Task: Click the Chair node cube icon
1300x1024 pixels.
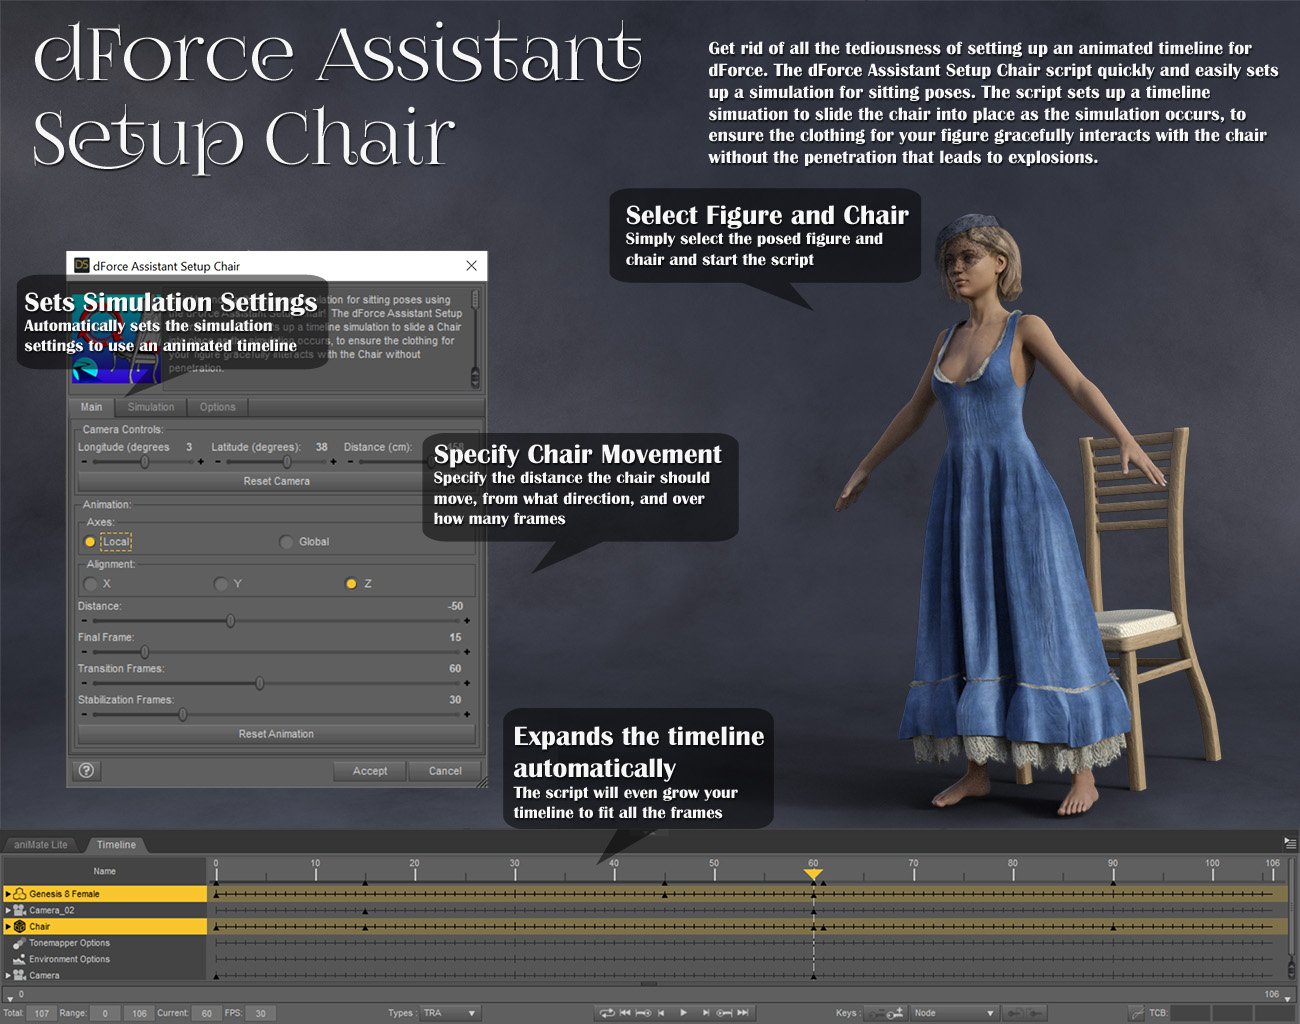Action: tap(20, 926)
